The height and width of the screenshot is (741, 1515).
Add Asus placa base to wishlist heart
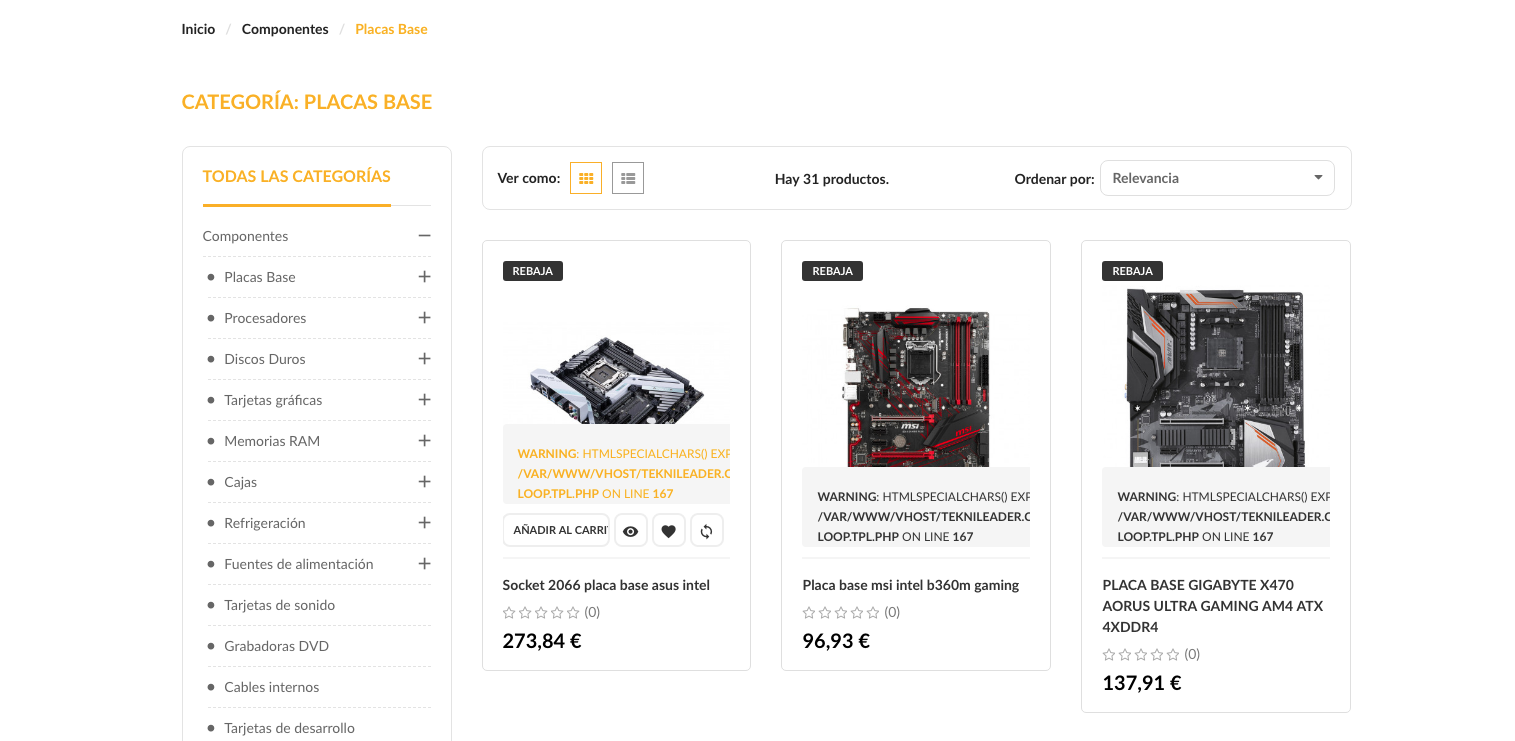point(668,531)
